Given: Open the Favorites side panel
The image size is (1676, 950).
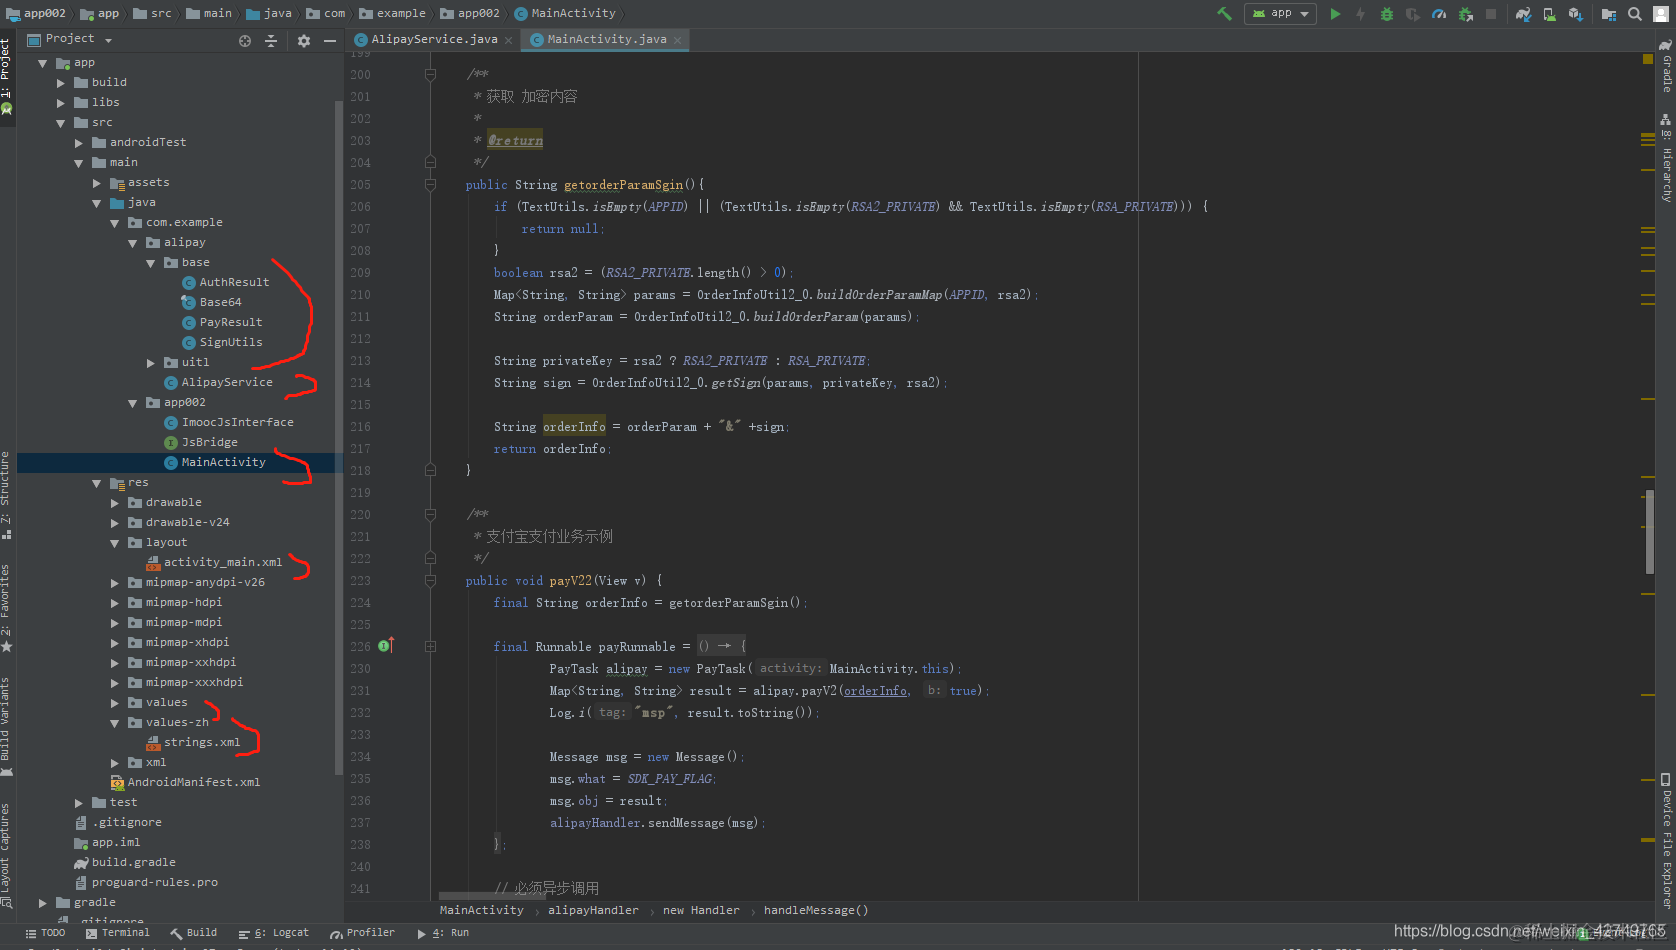Looking at the screenshot, I should coord(6,608).
